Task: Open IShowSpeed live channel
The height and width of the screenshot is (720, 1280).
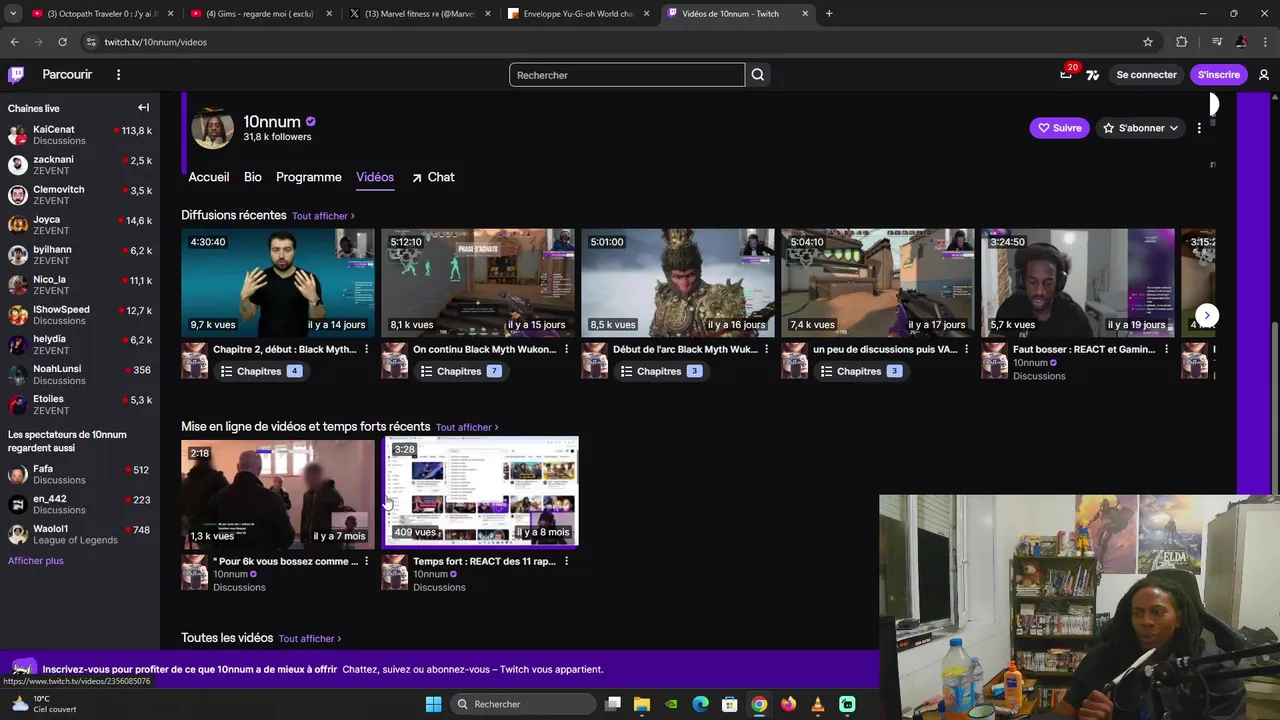Action: 80,315
